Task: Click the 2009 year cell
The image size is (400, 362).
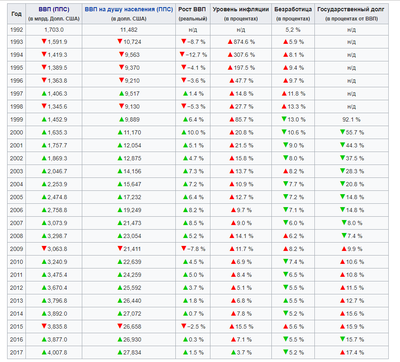Action: [x=16, y=249]
